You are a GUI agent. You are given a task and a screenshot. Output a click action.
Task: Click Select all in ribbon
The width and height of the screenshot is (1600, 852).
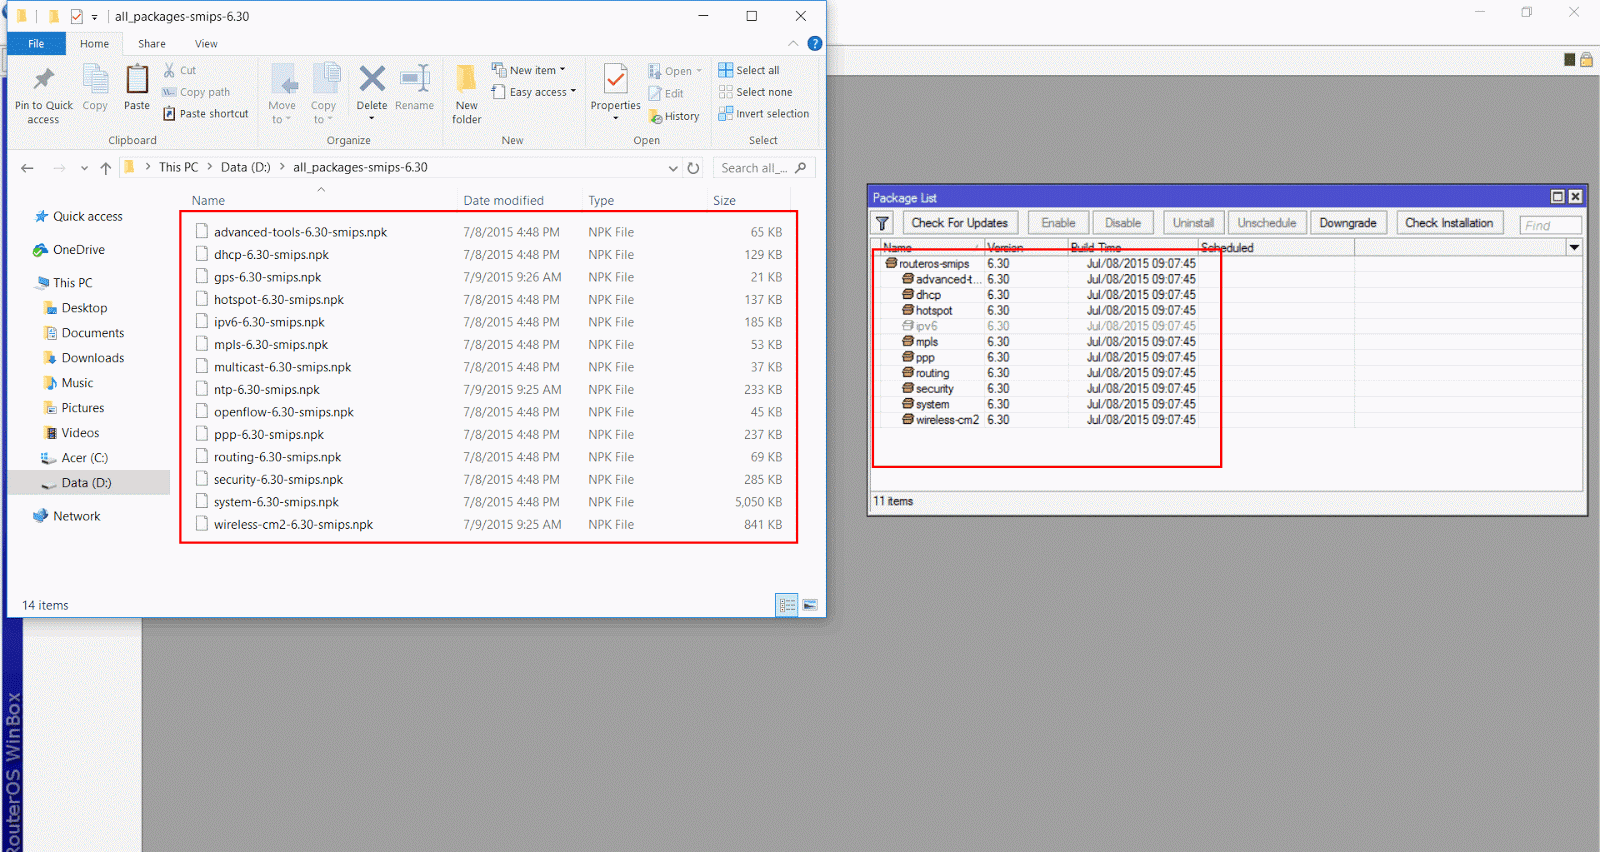click(749, 70)
